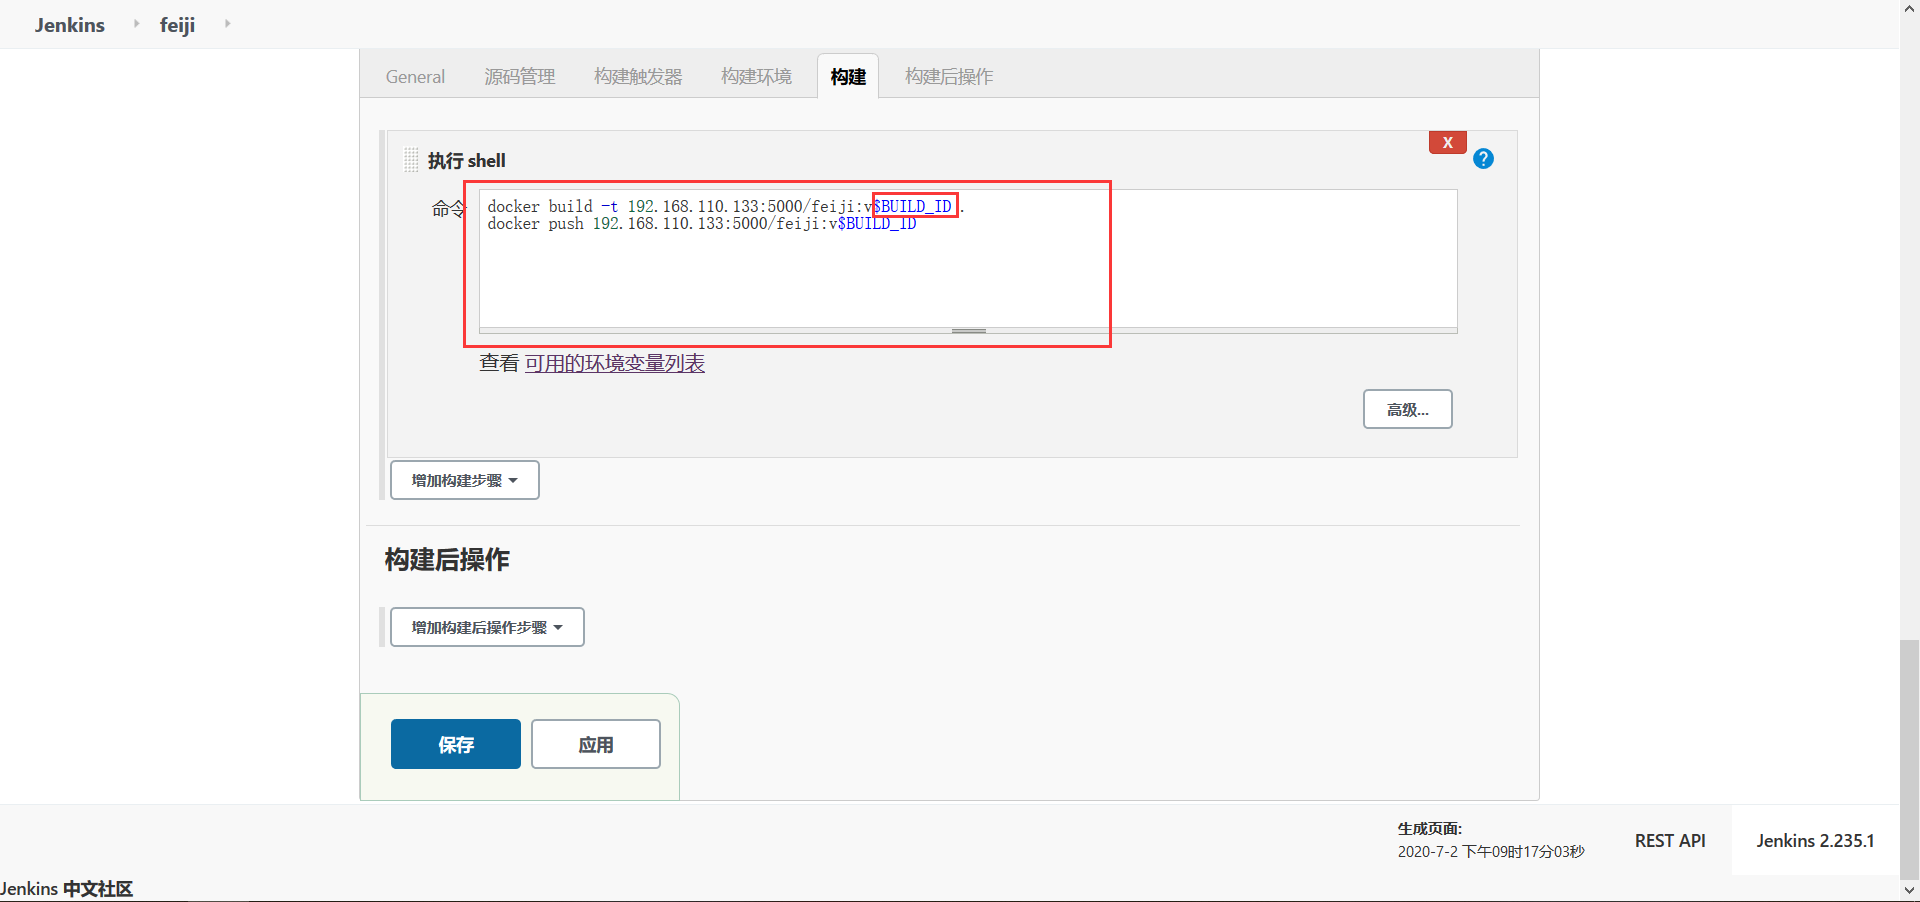Open the Jenkins breadcrumb arrow menu
The width and height of the screenshot is (1920, 902).
coord(136,23)
